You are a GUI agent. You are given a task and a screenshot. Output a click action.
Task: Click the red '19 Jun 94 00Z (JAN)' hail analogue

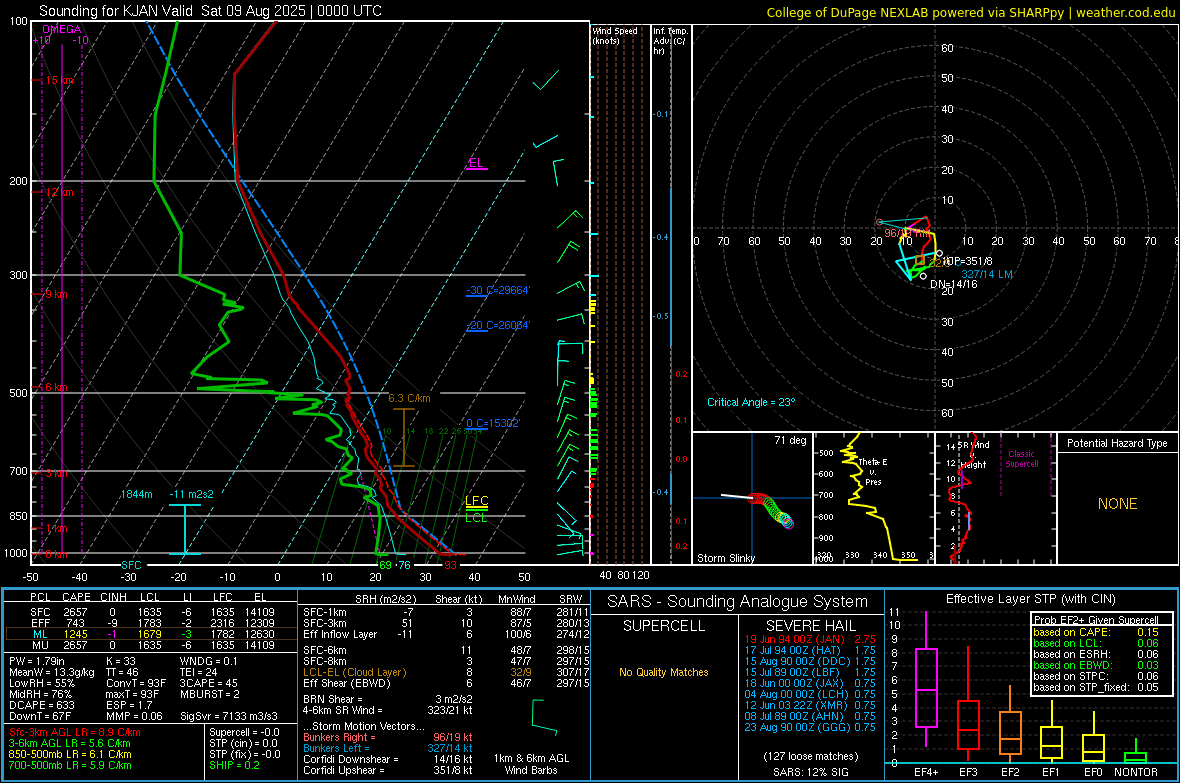pos(795,639)
